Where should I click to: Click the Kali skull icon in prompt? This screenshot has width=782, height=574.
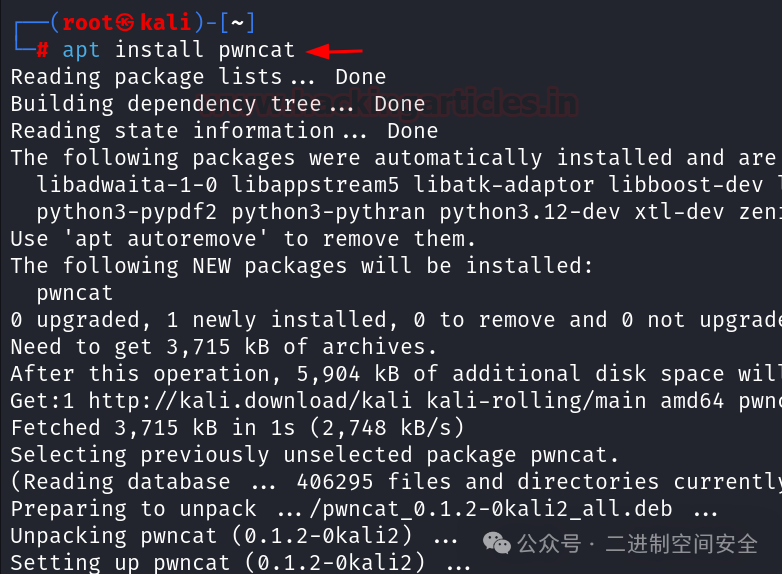(125, 22)
